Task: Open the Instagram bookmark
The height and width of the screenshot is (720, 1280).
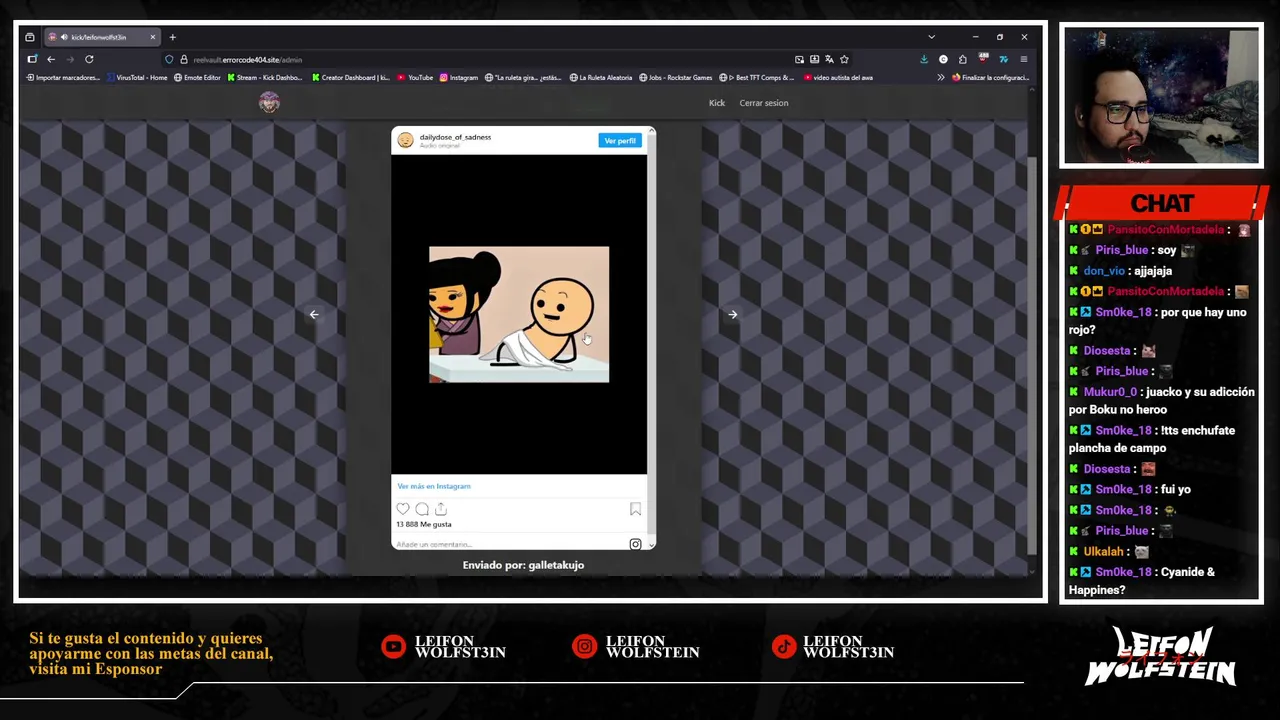Action: [x=458, y=77]
